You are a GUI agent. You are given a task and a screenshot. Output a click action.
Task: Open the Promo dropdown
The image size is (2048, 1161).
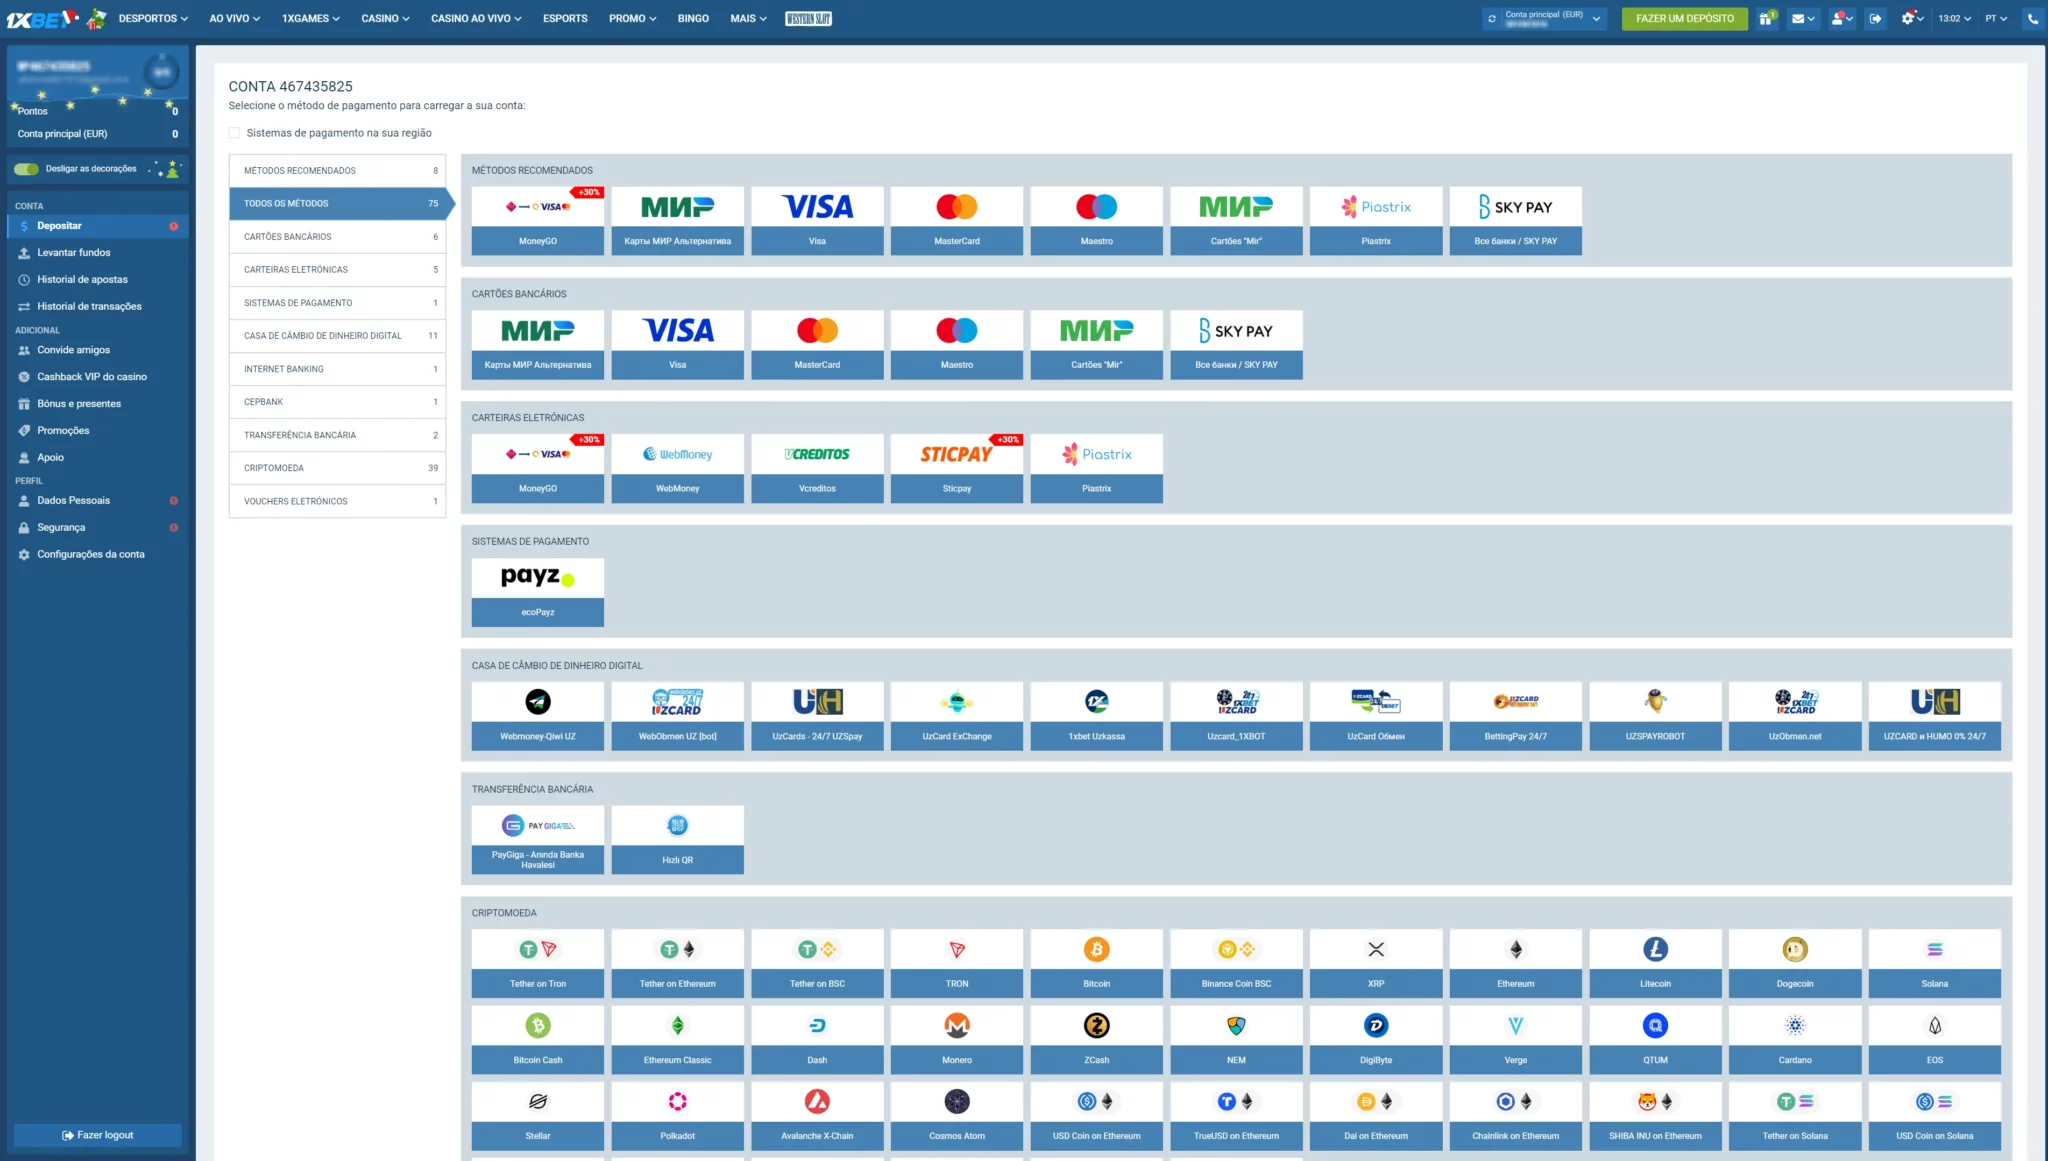click(632, 18)
